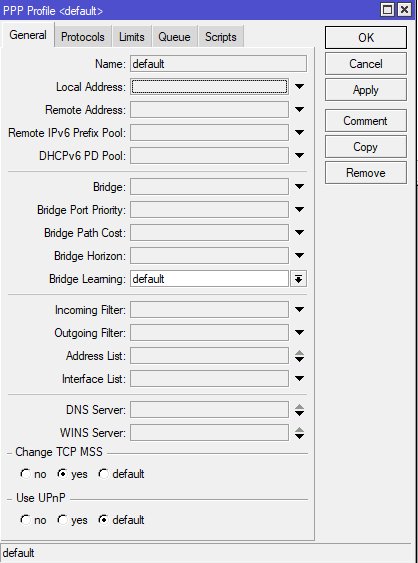
Task: Expand the DHCPv6 PD Pool arrow
Action: (299, 155)
